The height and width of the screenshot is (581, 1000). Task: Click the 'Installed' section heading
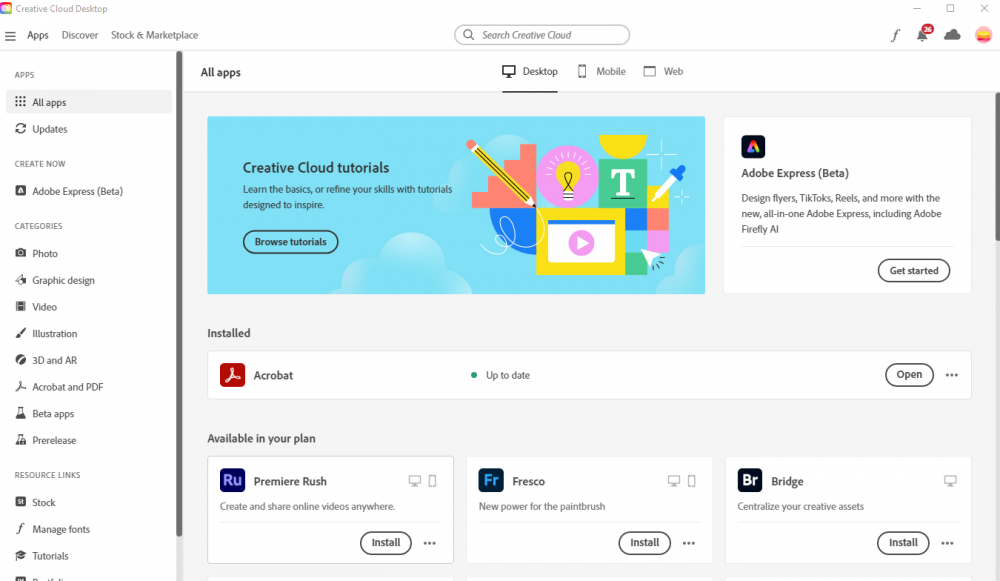click(x=229, y=333)
